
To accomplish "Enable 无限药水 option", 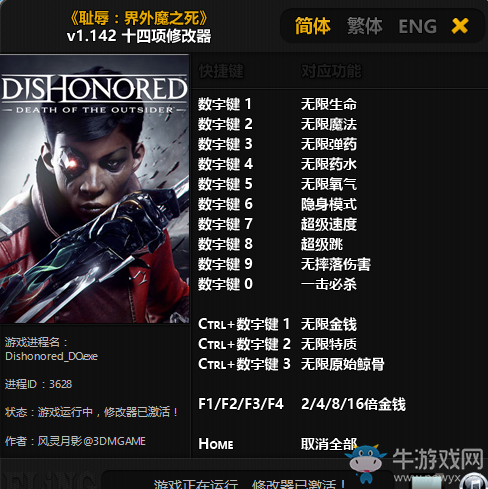I will (329, 164).
